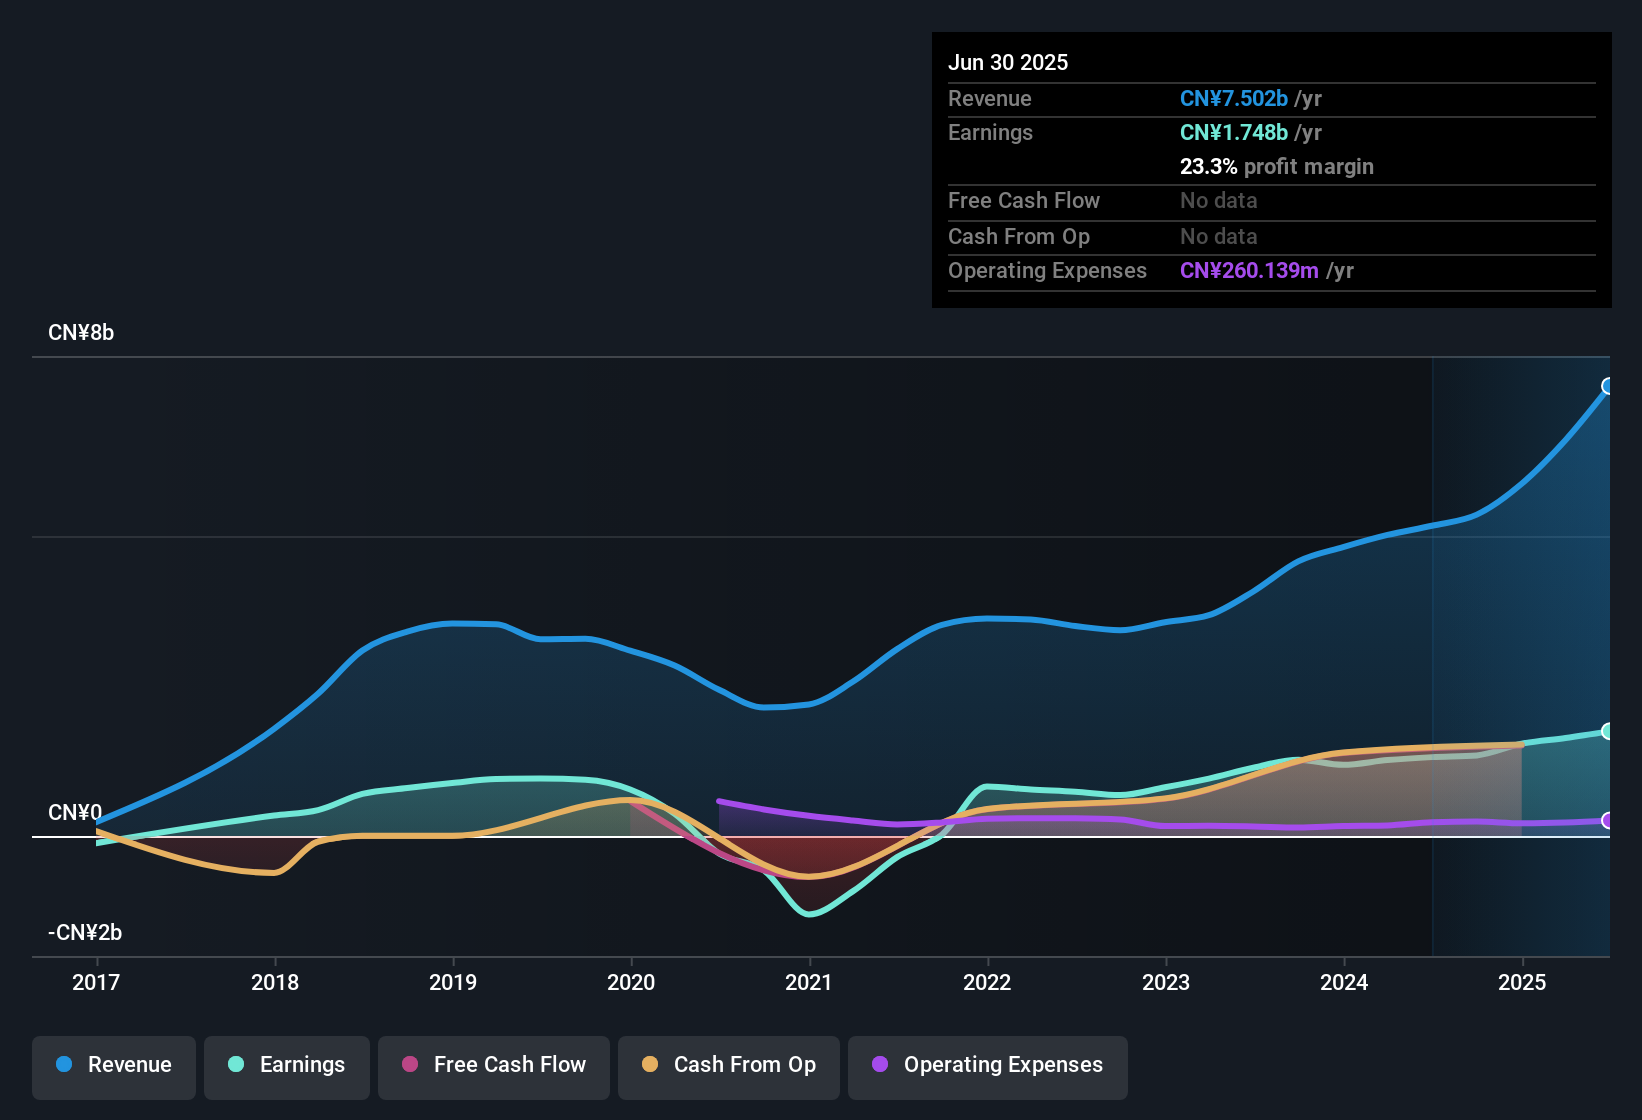This screenshot has height=1120, width=1642.
Task: Click the Earnings legend dot icon
Action: [236, 1065]
